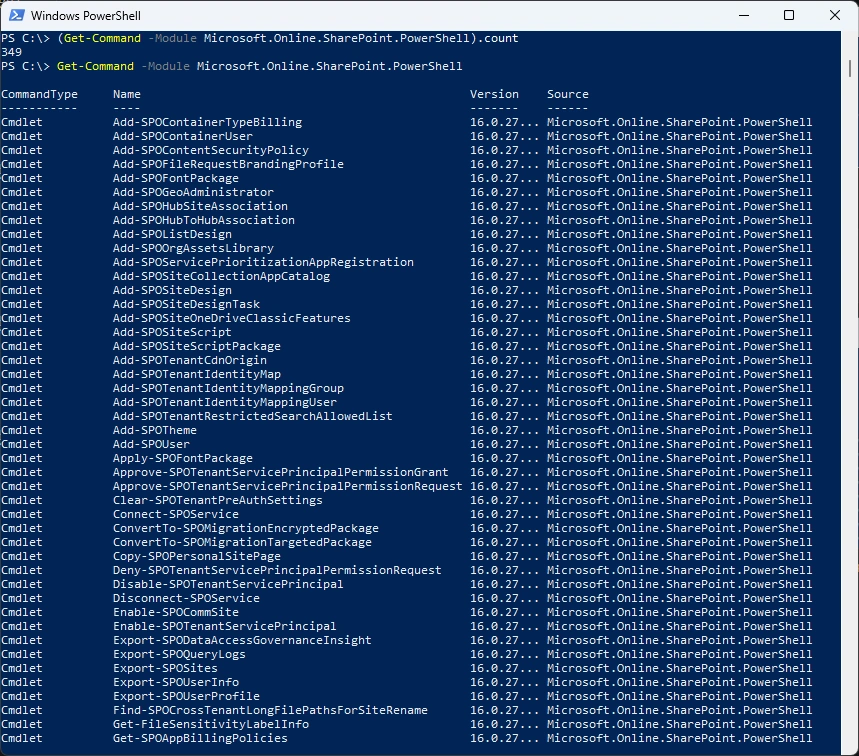This screenshot has height=756, width=859.
Task: Click the PowerShell icon in title bar
Action: click(x=15, y=15)
